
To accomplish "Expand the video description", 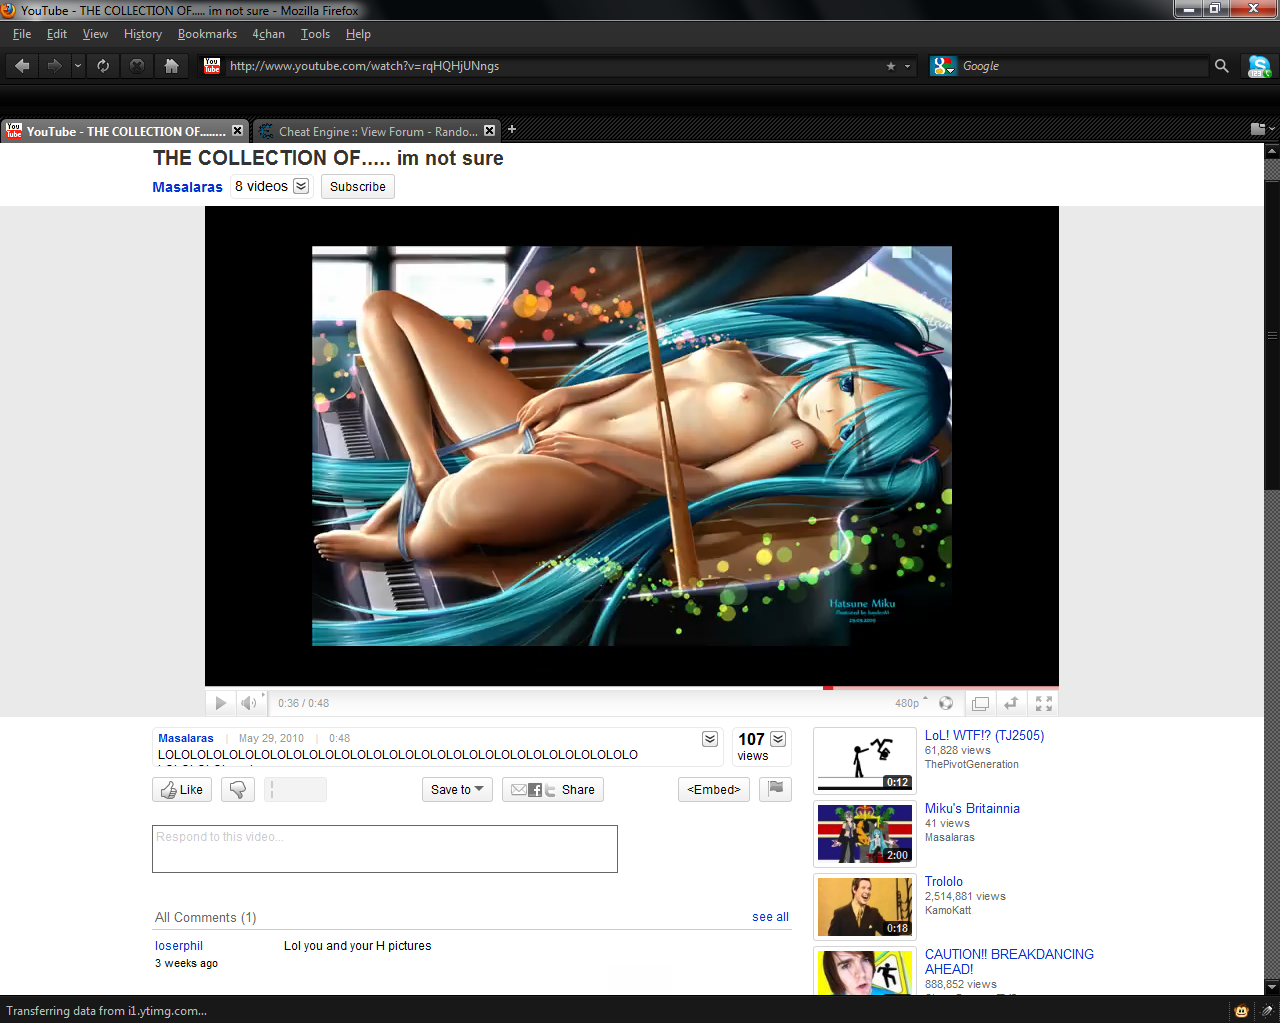I will 710,739.
